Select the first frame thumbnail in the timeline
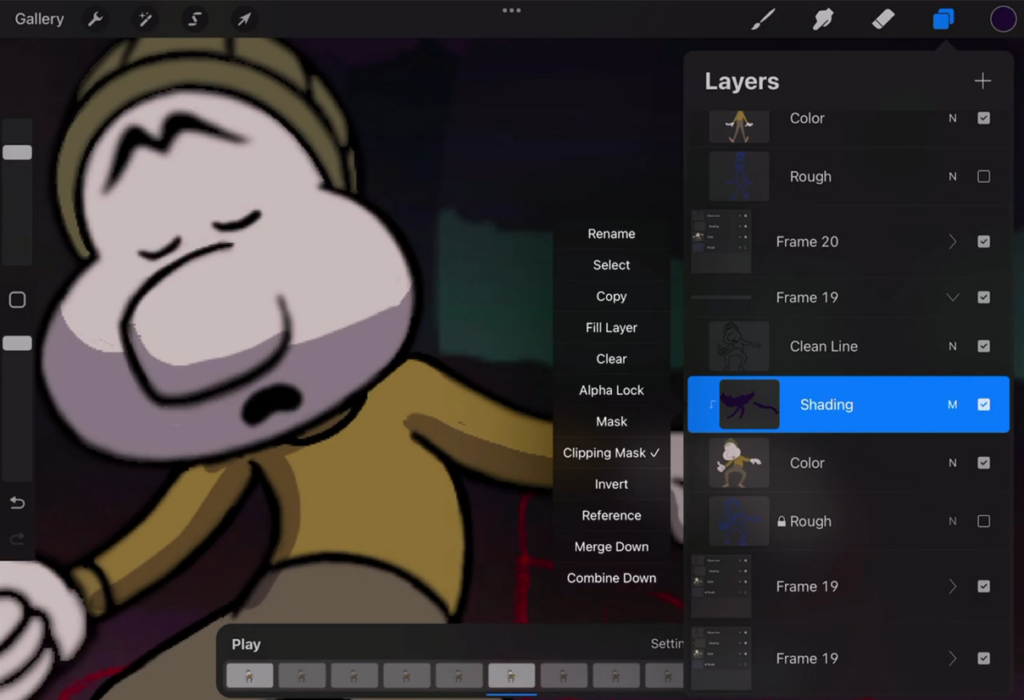Screen dimensions: 1024x700 point(249,675)
